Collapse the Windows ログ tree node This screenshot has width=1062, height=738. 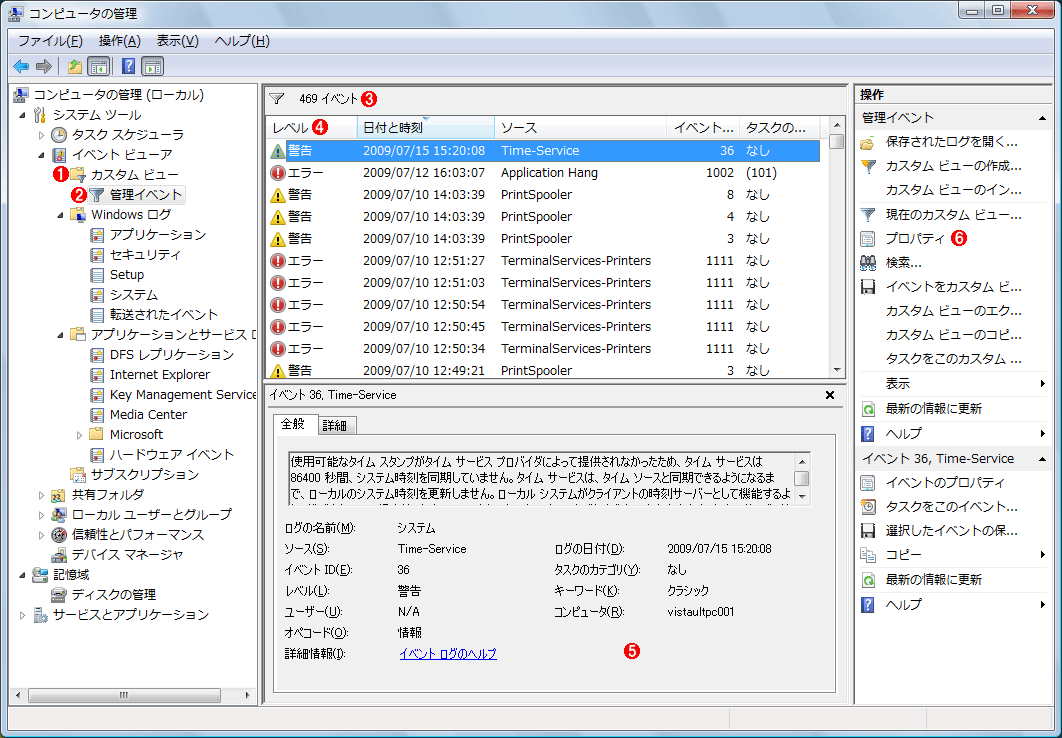click(x=61, y=215)
